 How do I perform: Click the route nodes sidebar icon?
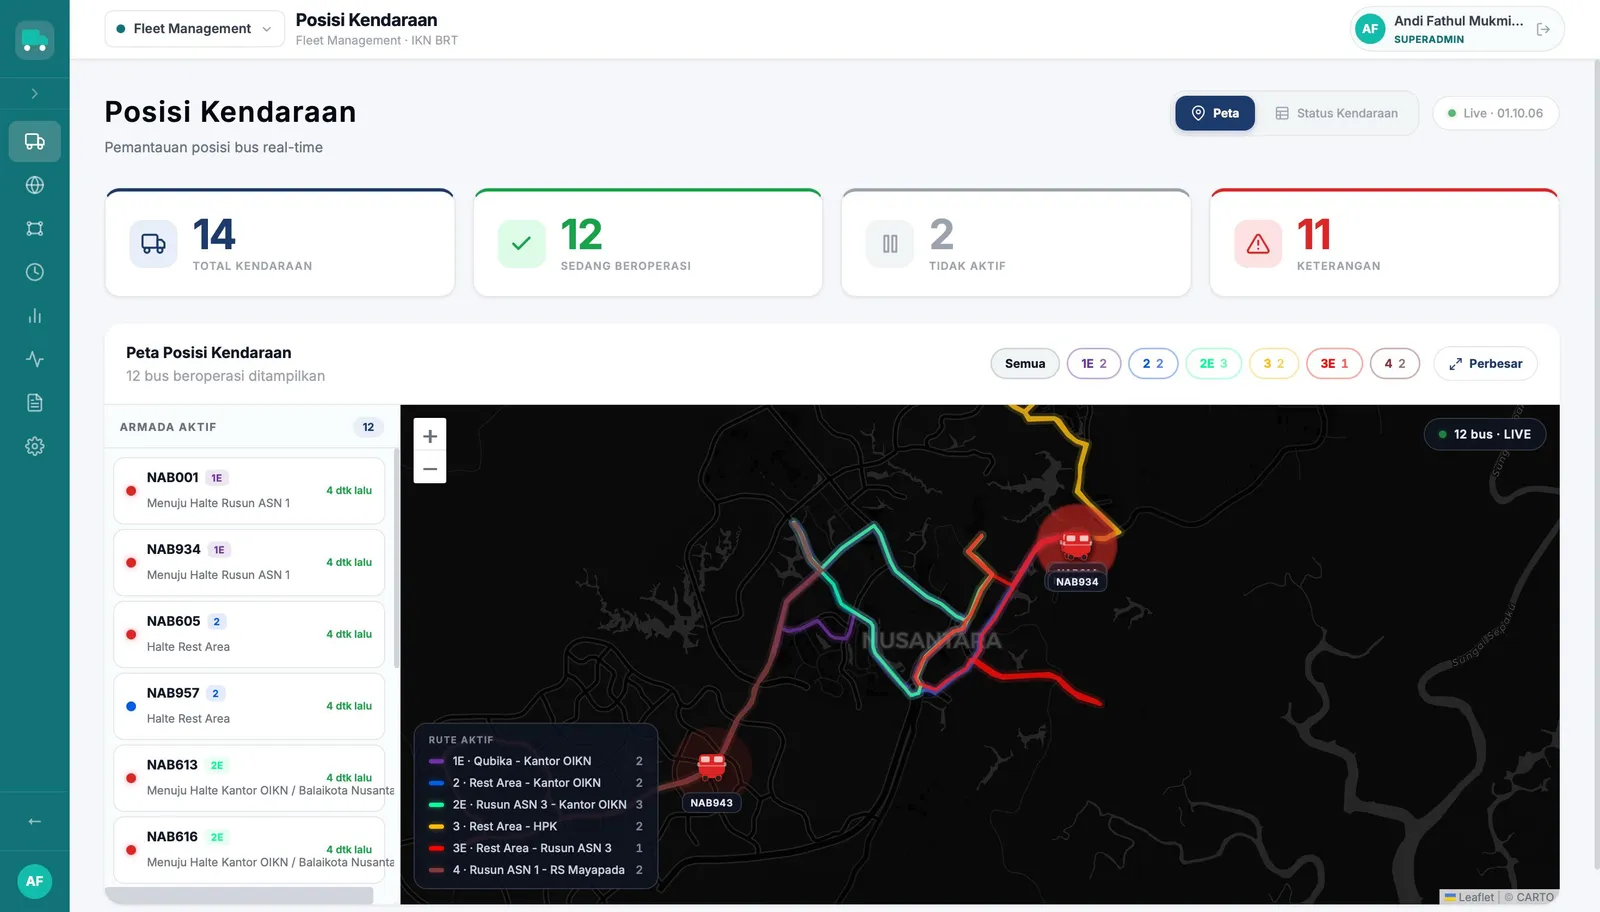tap(34, 229)
